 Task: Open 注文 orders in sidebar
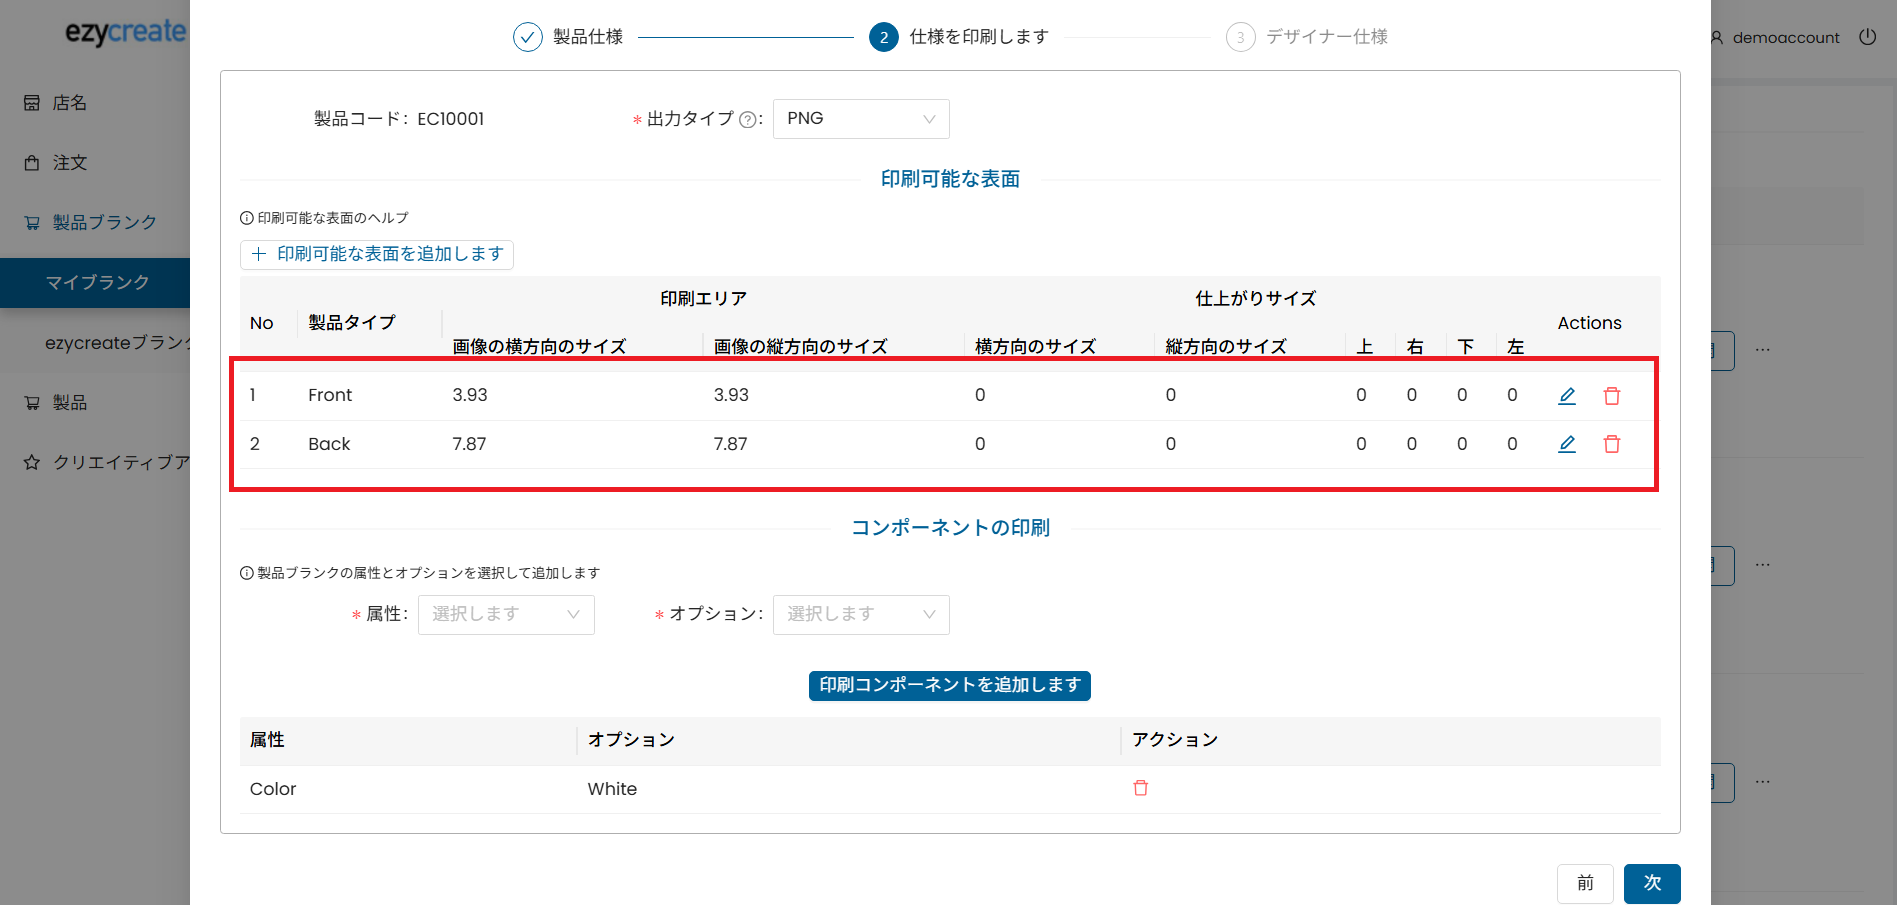pyautogui.click(x=70, y=163)
